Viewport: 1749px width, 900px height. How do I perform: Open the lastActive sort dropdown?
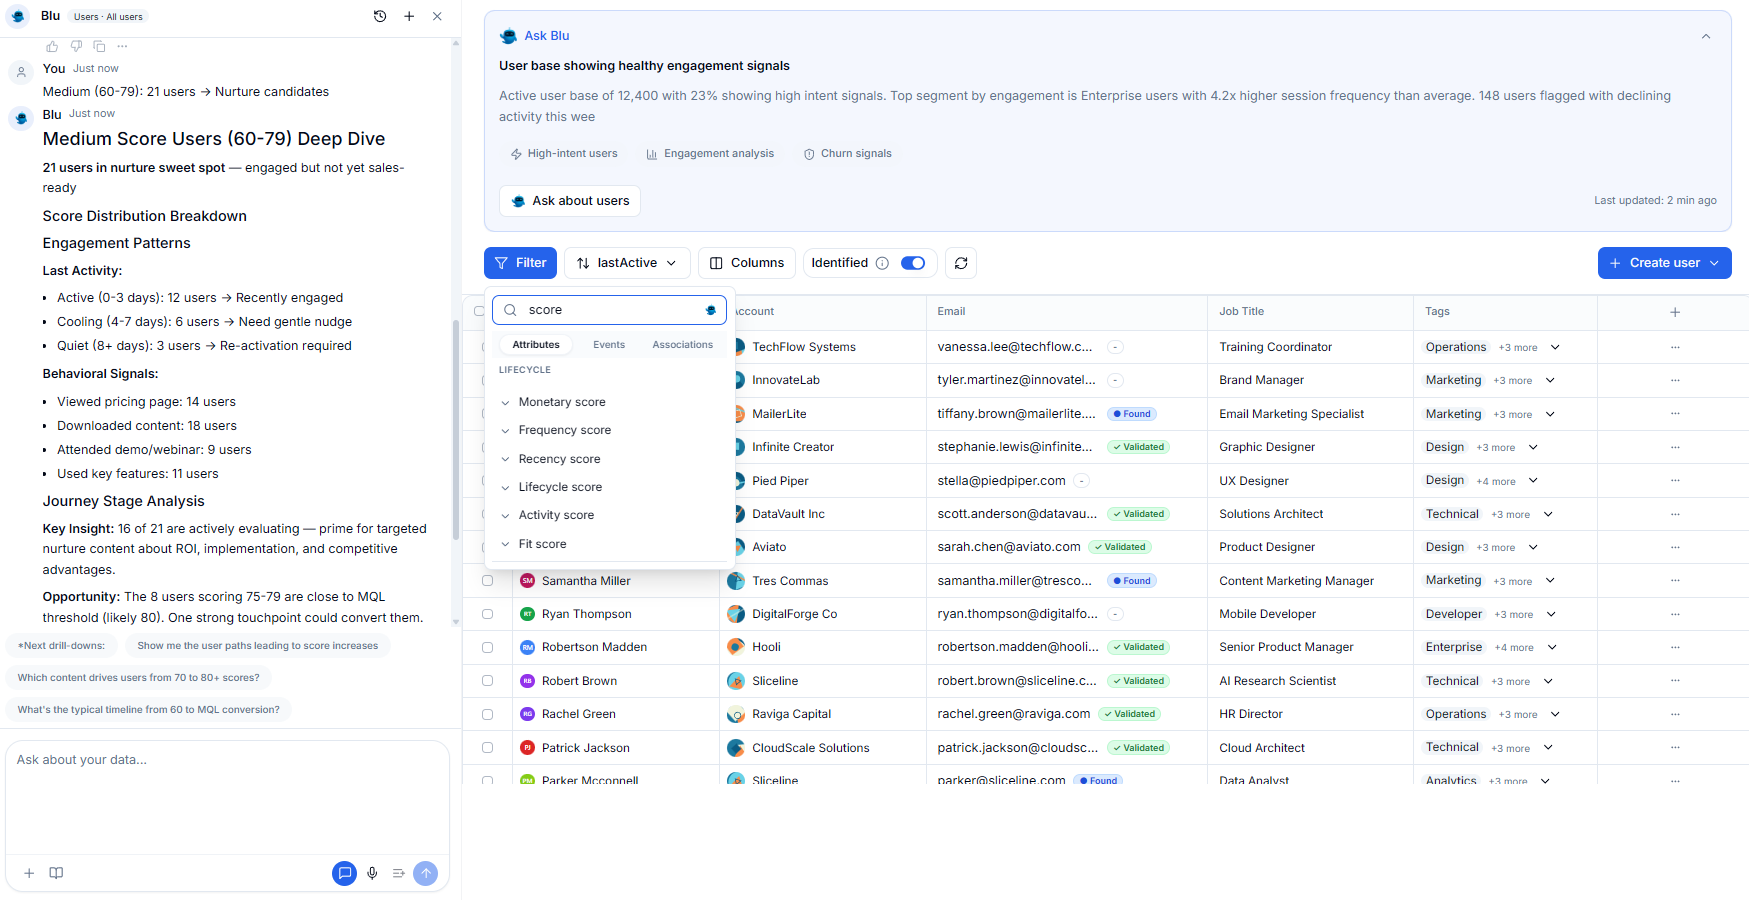(626, 262)
